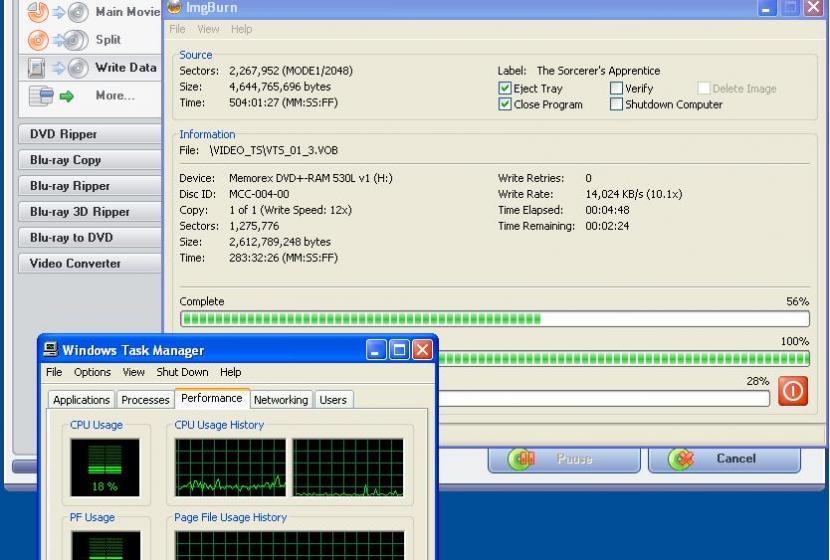Click the Disc ID value MCC-004-00
Screen dimensions: 830x560
pyautogui.click(x=259, y=194)
